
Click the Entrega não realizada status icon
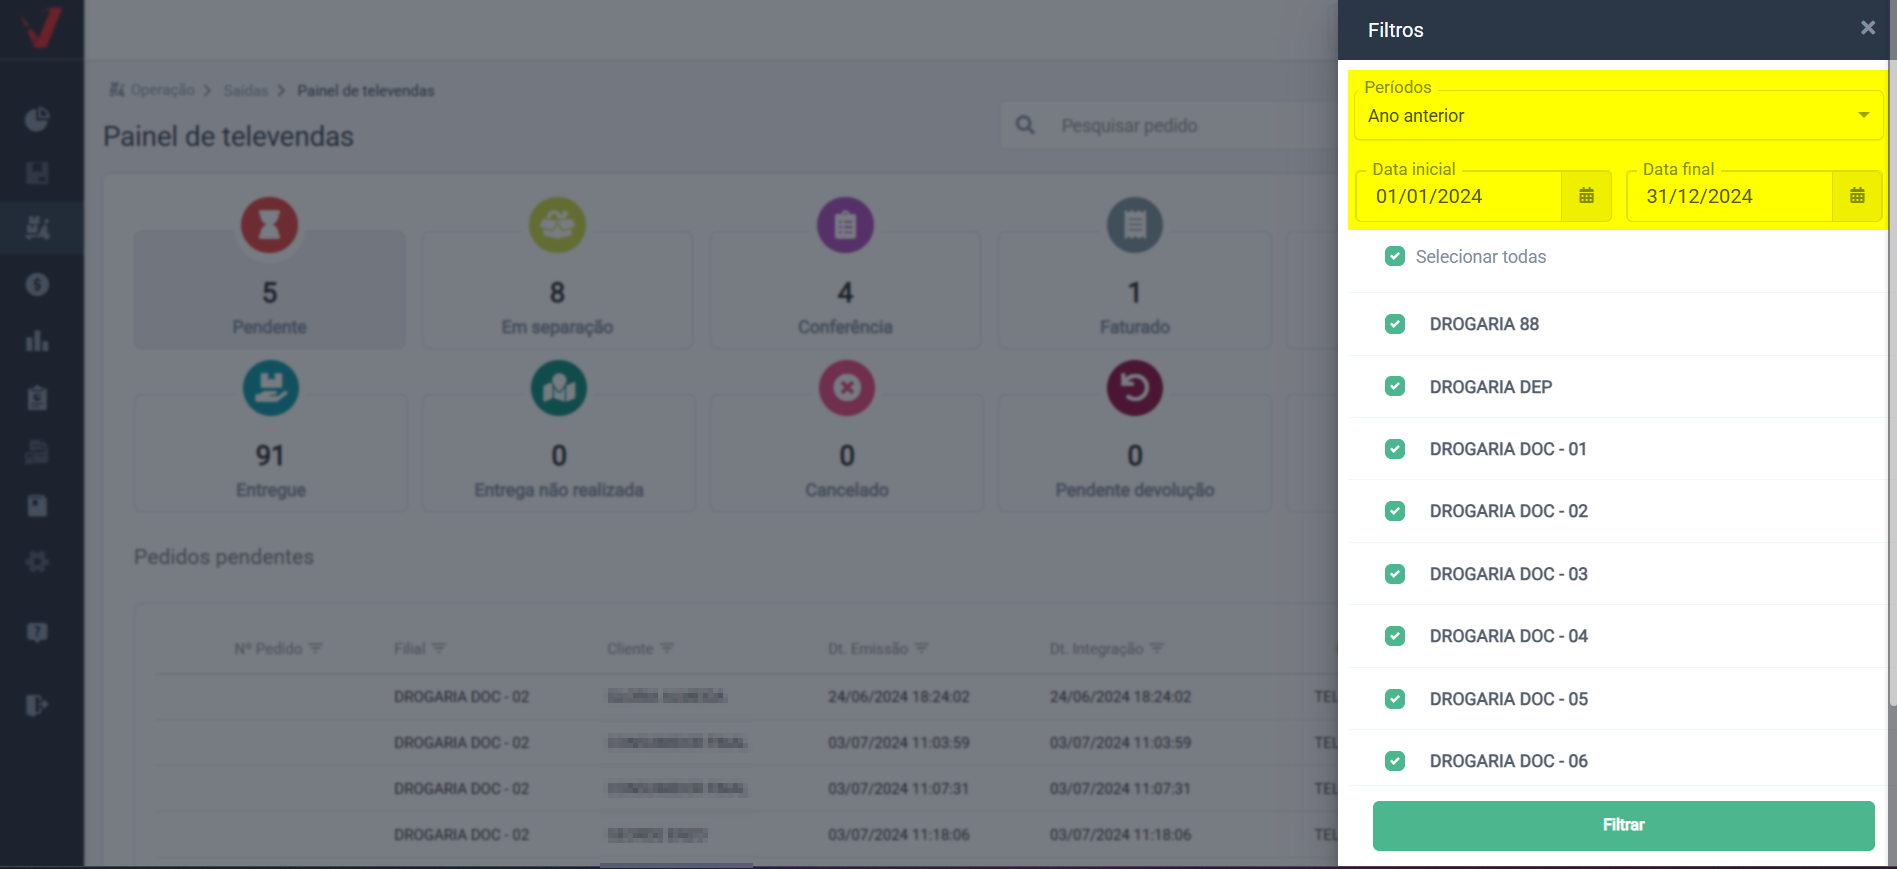(x=558, y=388)
